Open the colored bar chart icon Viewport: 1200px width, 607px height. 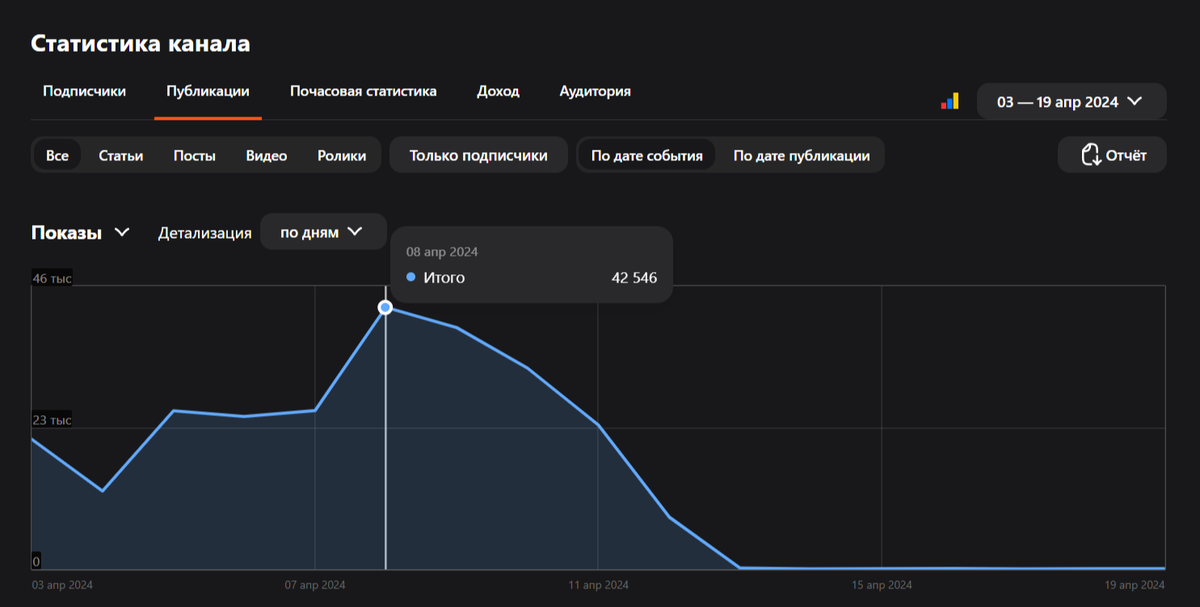click(x=949, y=101)
